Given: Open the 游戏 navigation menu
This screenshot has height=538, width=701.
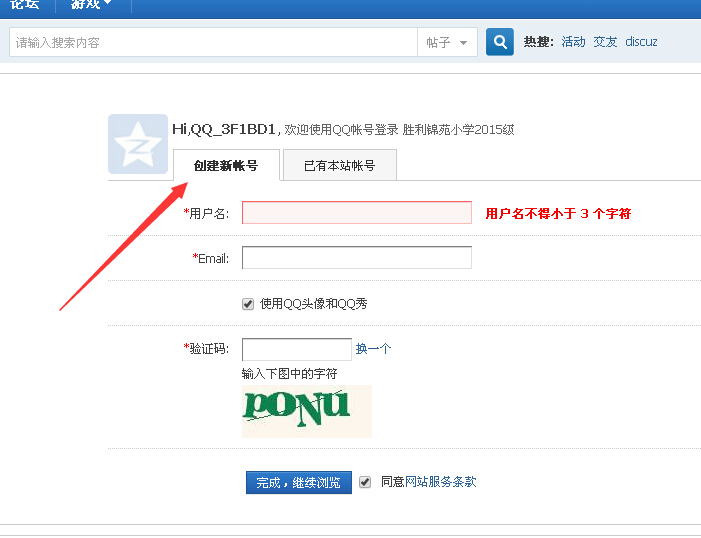Looking at the screenshot, I should point(92,4).
